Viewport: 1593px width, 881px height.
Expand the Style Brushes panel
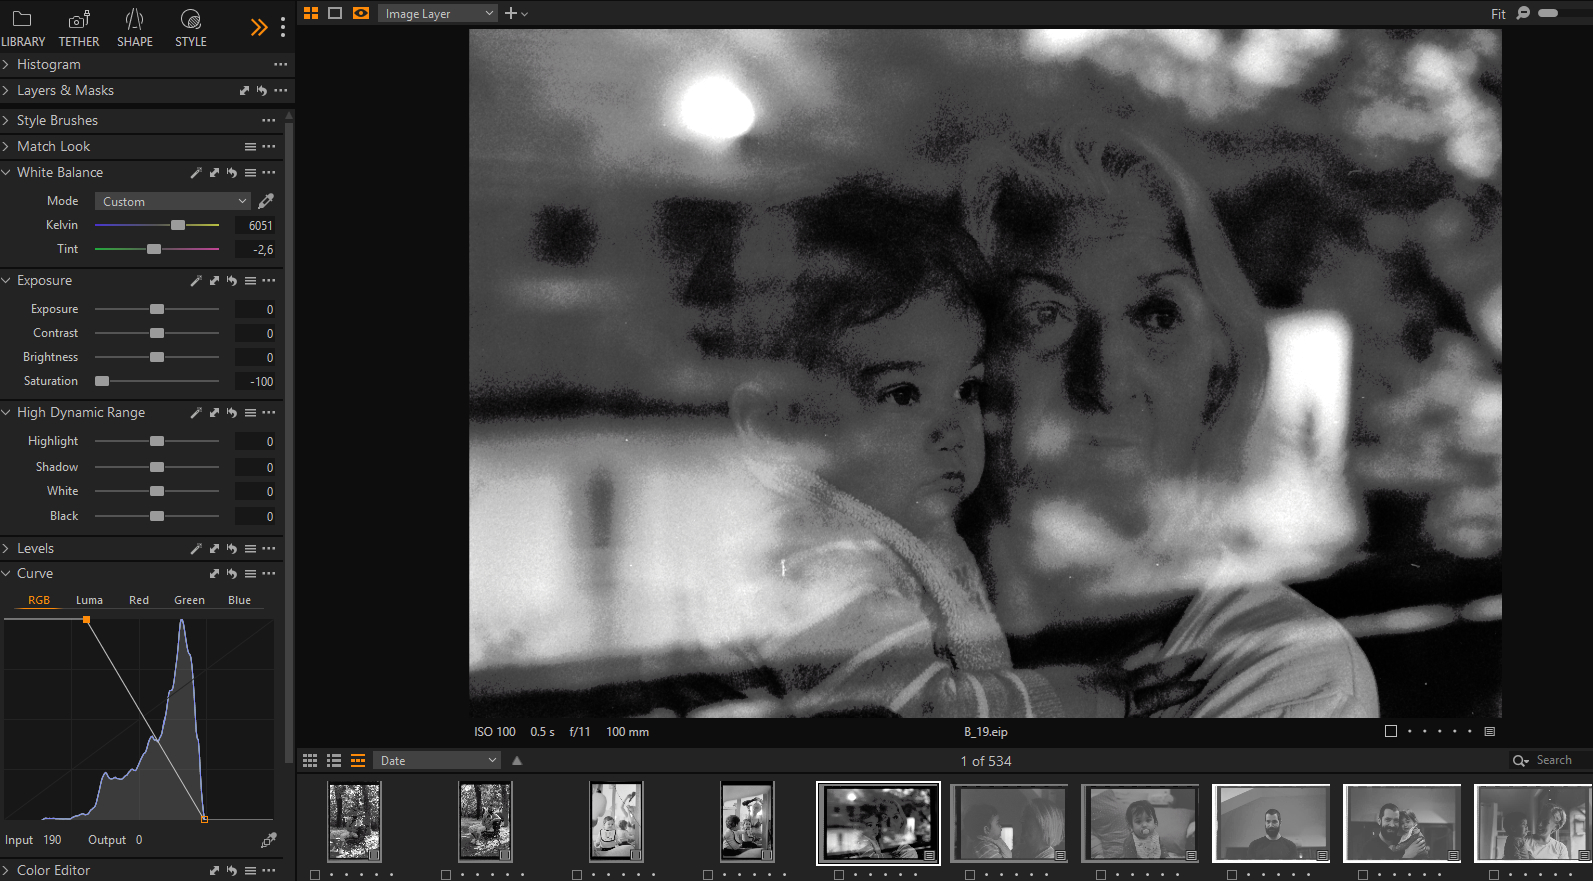[x=6, y=120]
